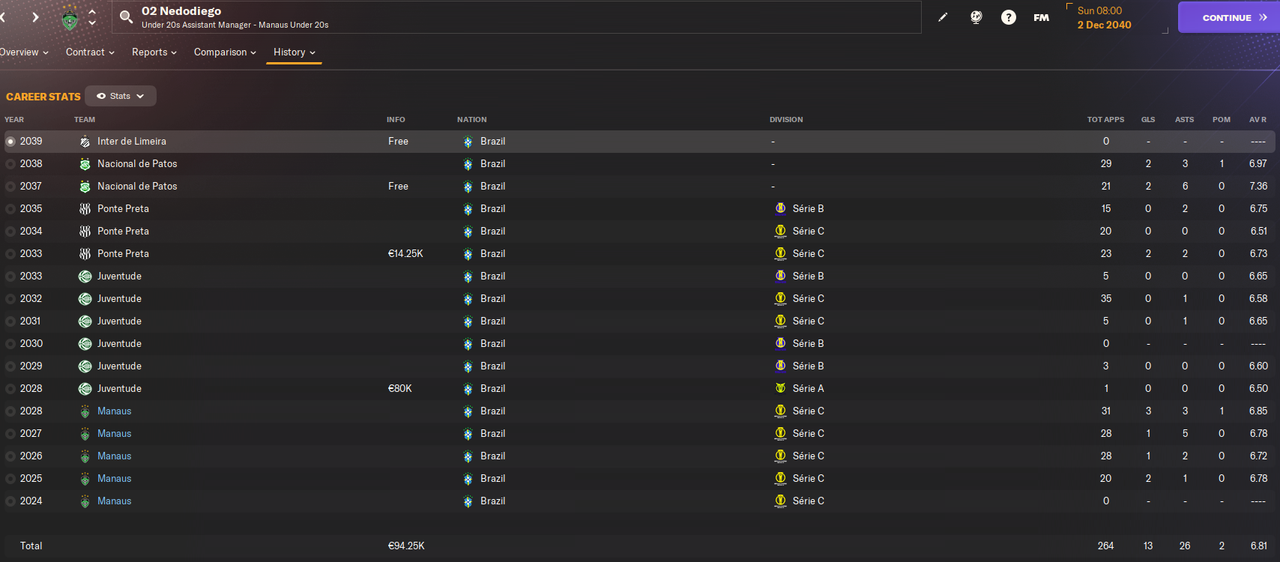Select the 2027 row radio button

(10, 434)
